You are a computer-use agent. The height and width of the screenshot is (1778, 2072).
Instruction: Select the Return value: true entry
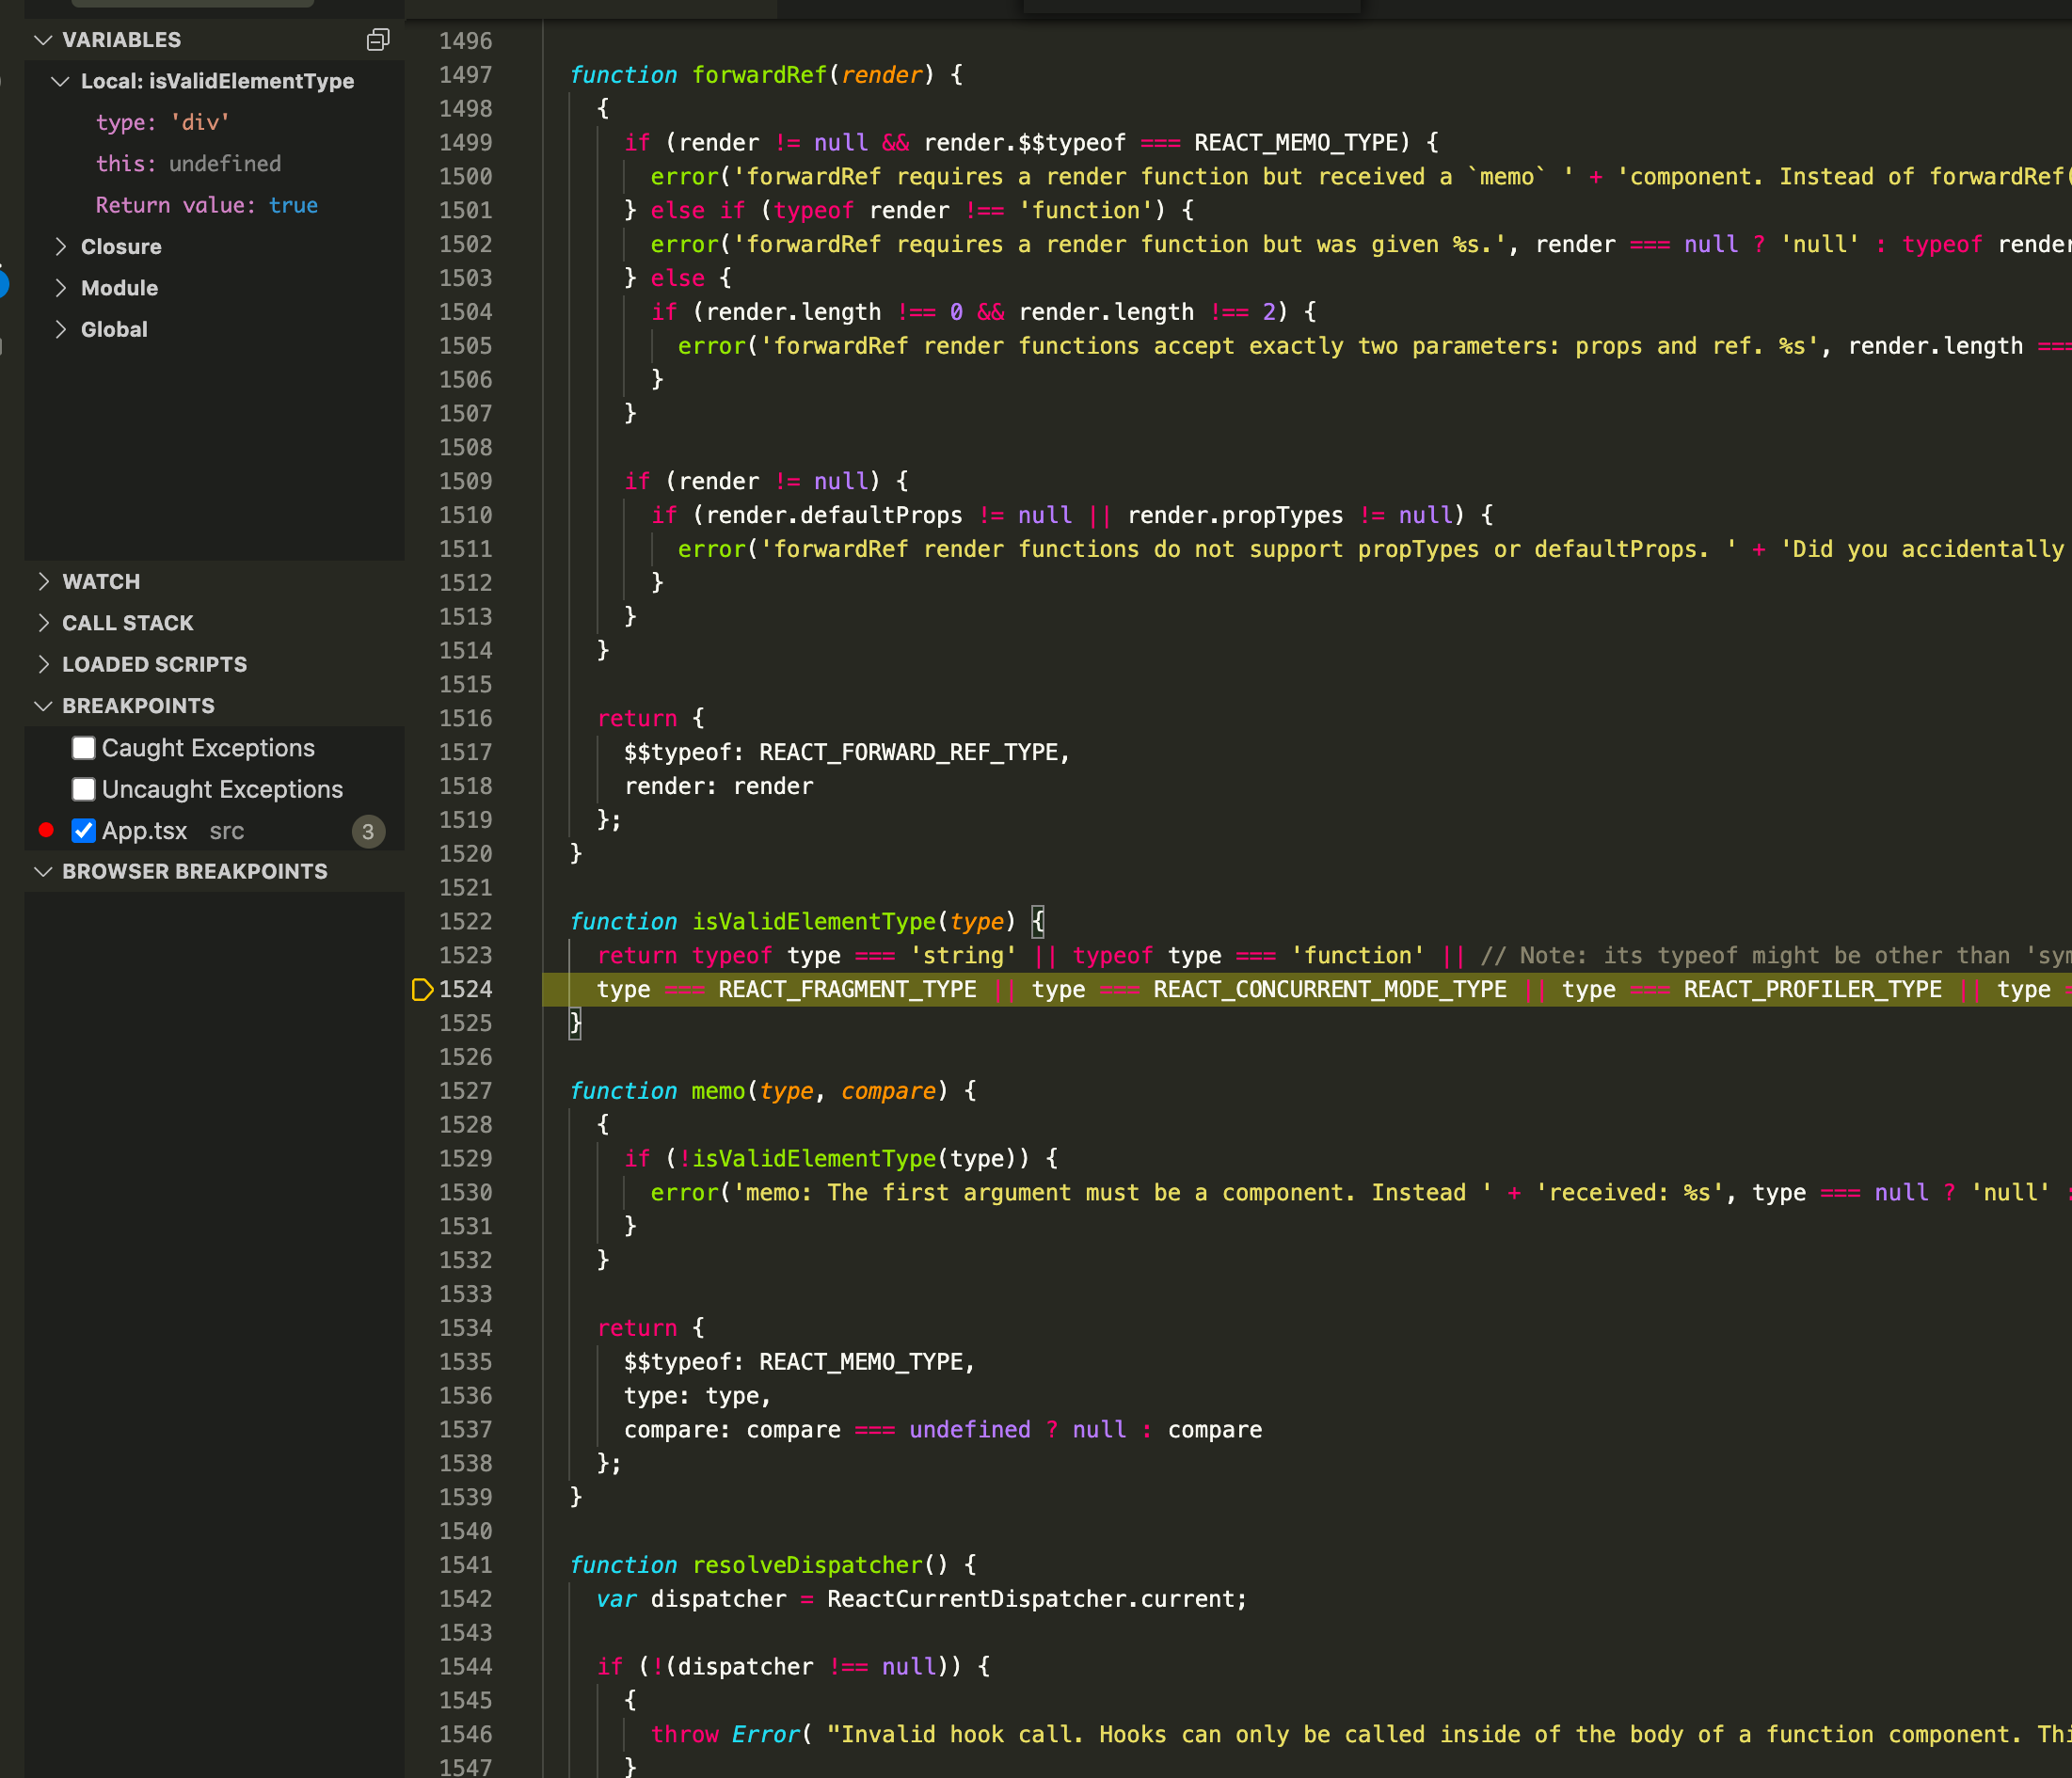point(207,205)
